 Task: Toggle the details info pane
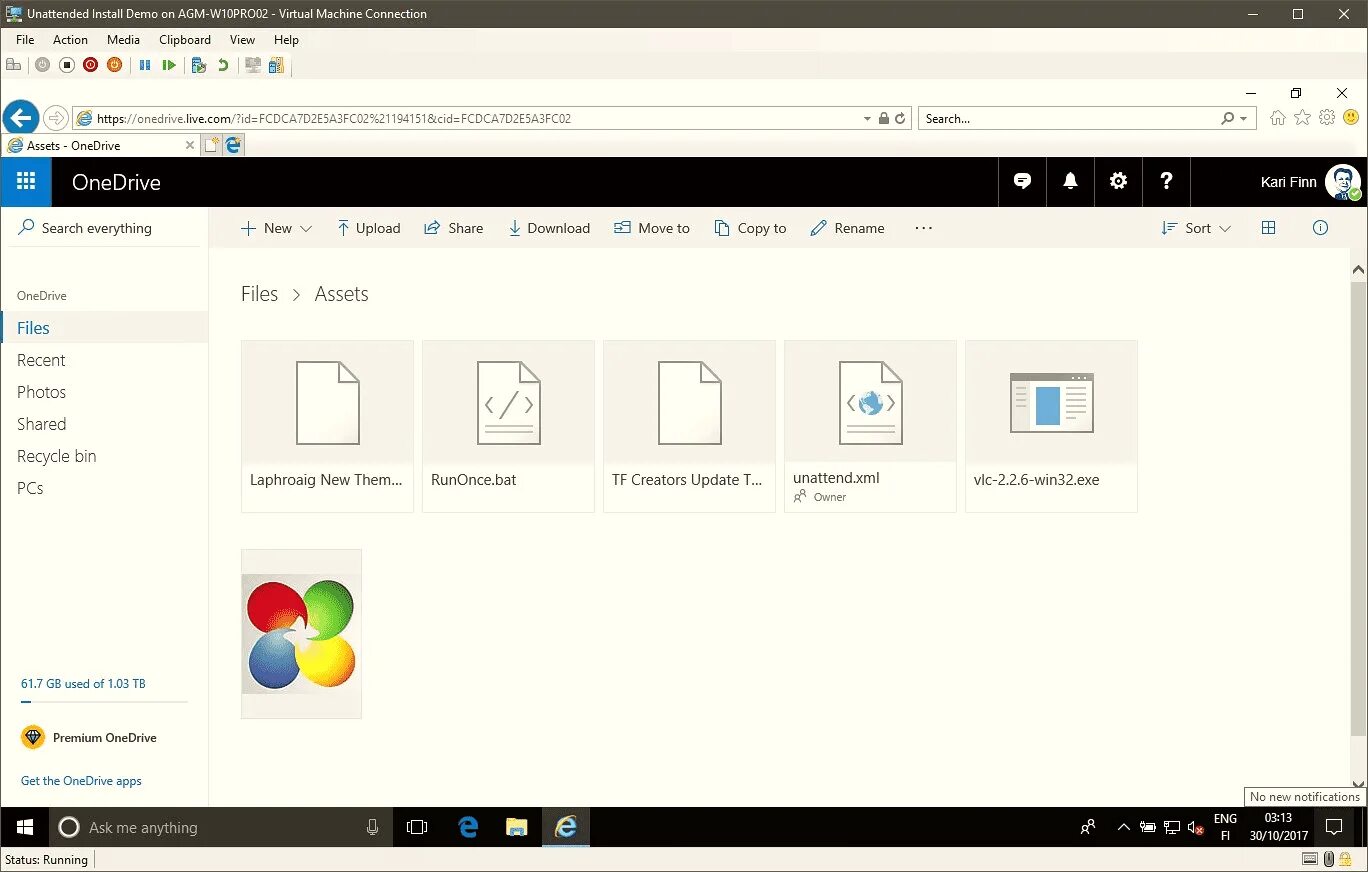tap(1320, 228)
